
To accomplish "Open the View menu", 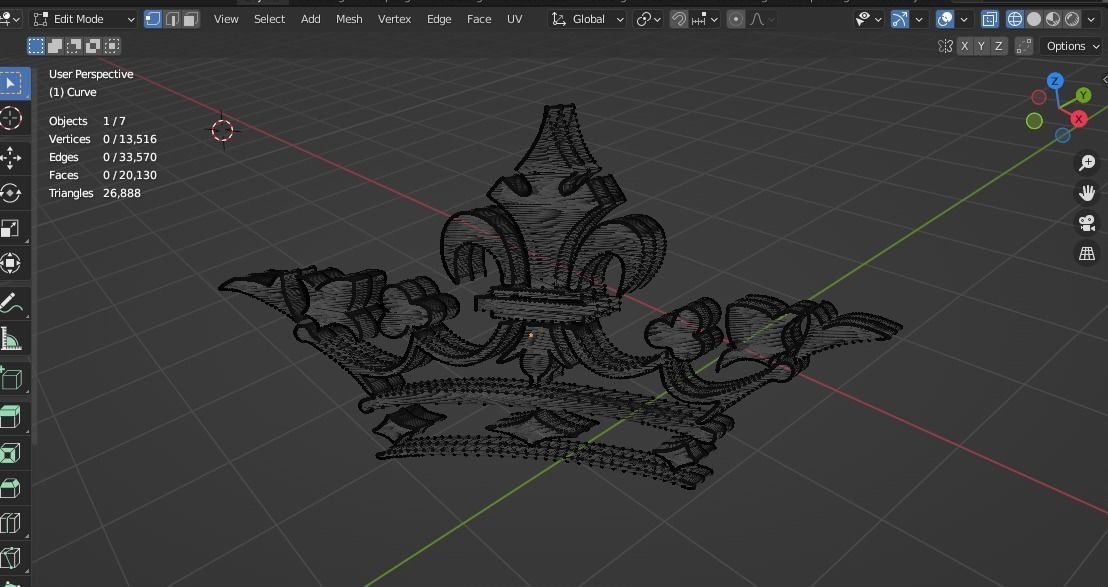I will coord(226,19).
